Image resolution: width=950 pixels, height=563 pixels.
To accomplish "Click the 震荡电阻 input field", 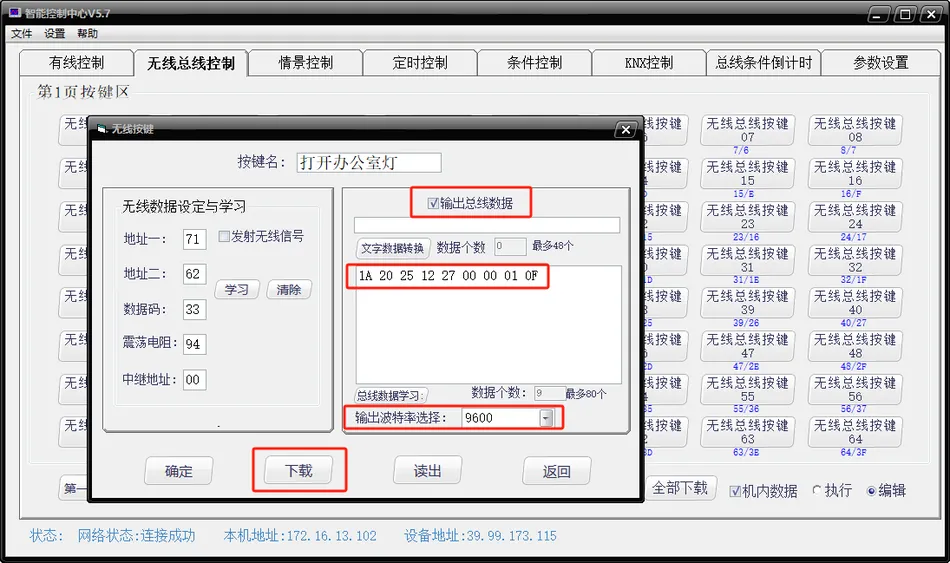I will 194,344.
